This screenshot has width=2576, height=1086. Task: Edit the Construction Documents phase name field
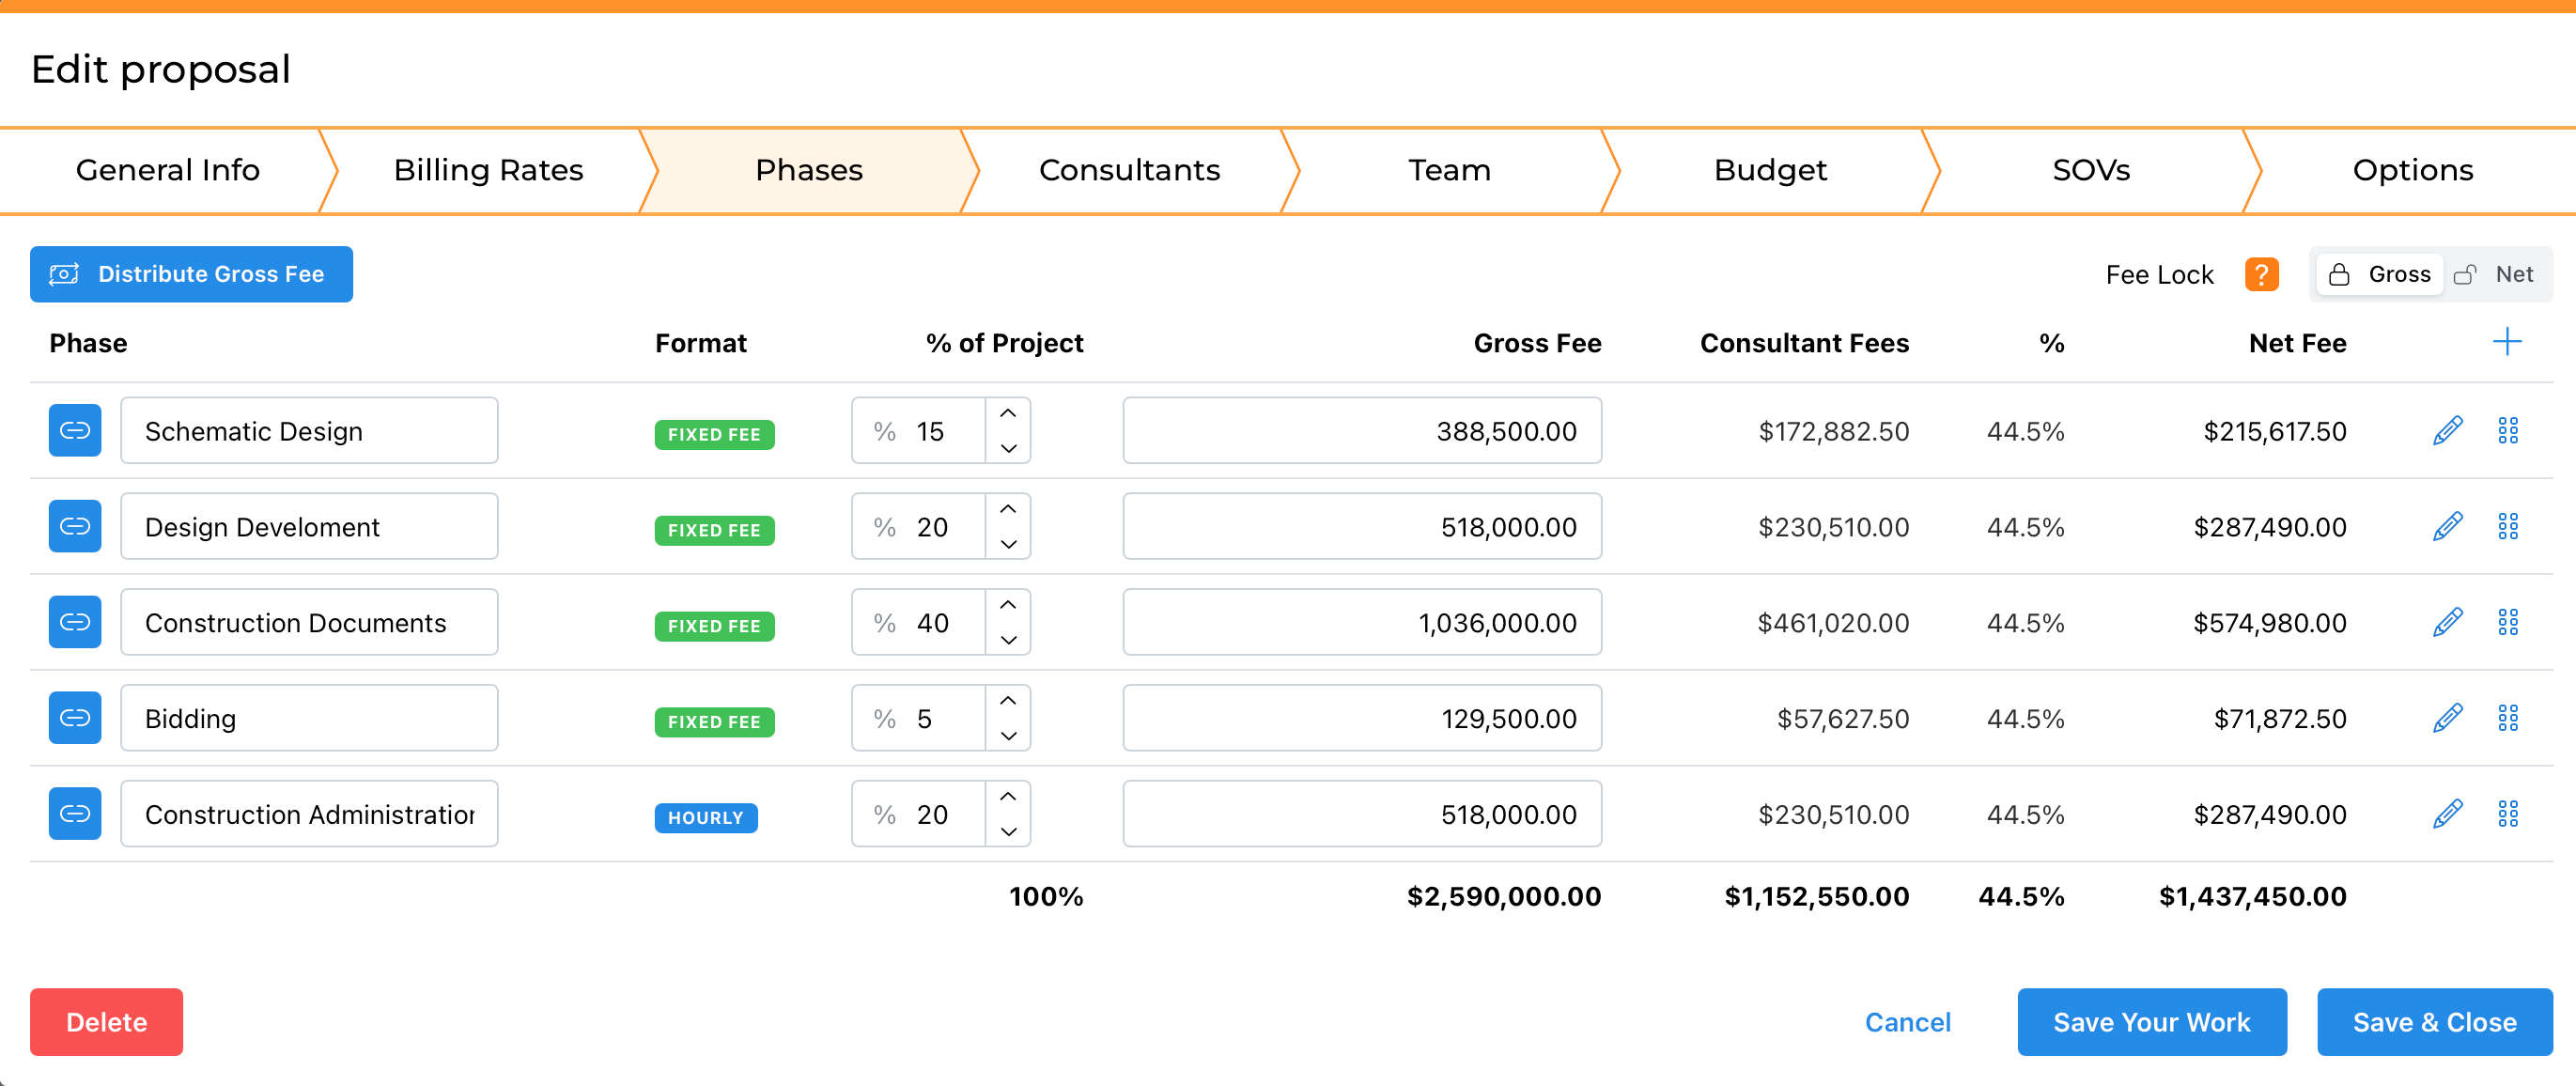point(309,623)
